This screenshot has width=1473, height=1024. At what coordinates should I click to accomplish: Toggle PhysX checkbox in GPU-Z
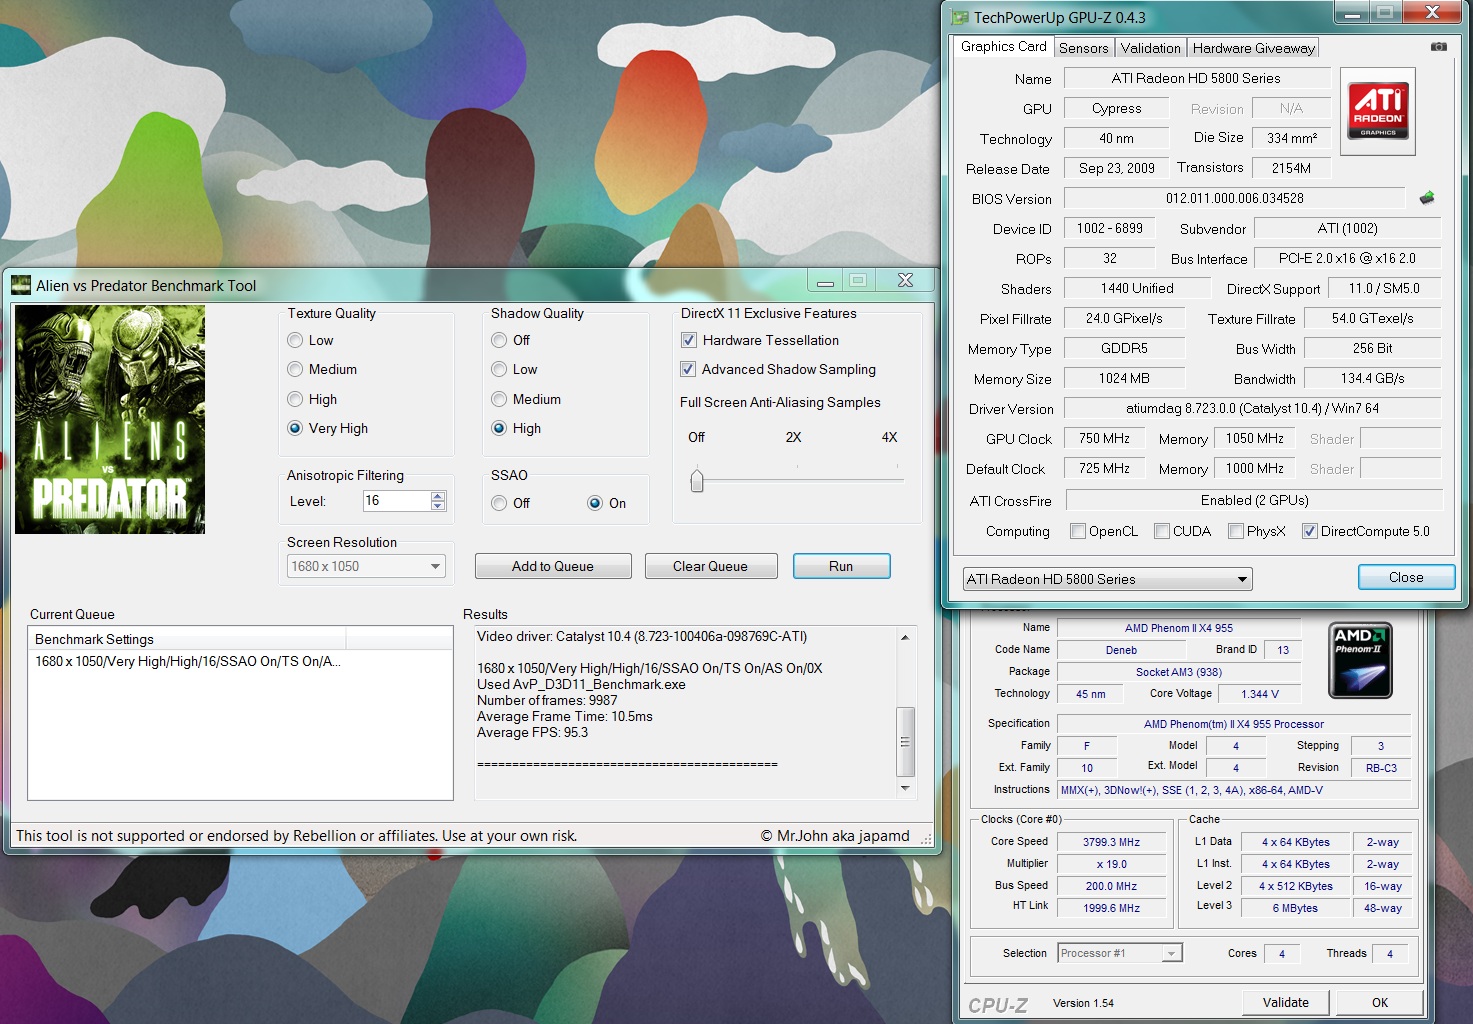[1236, 532]
